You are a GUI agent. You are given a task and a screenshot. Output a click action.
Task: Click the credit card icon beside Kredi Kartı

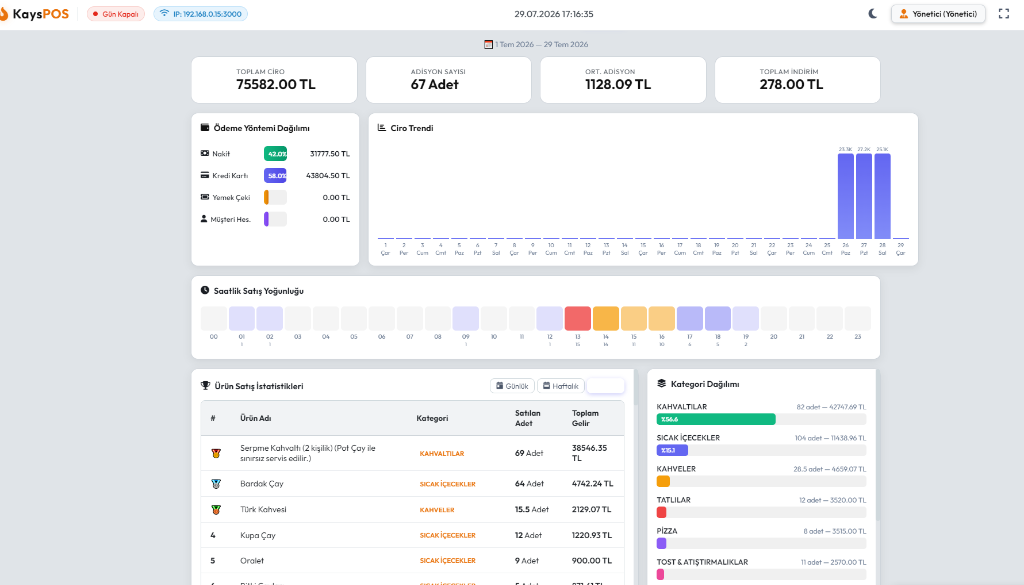coord(205,175)
